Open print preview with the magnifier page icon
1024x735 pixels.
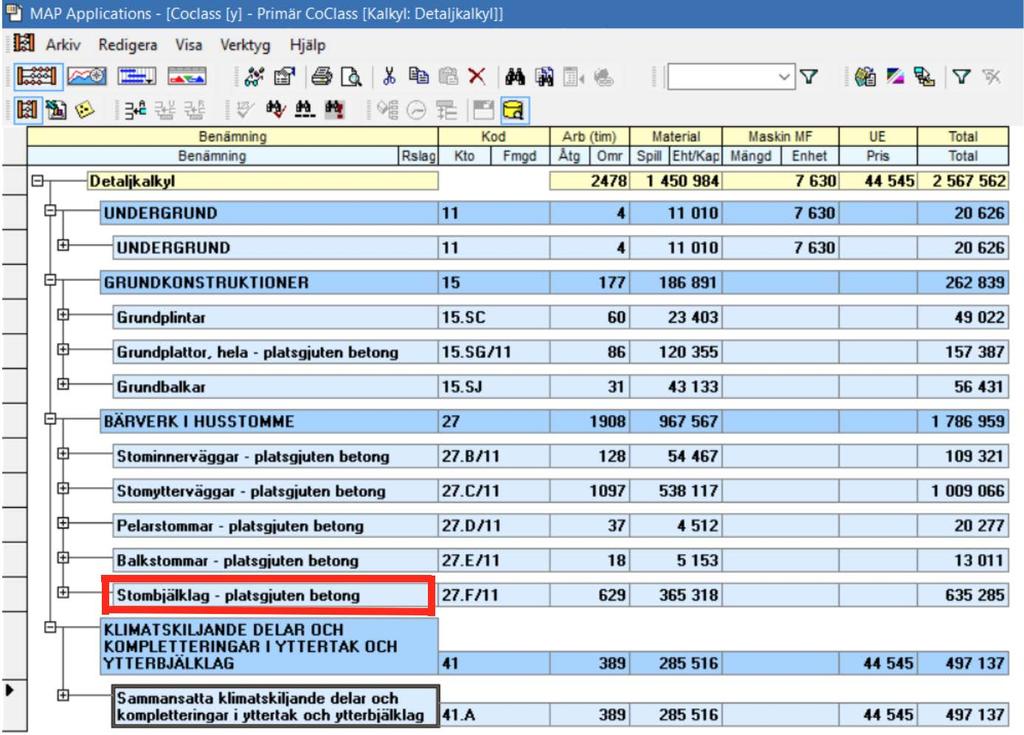pyautogui.click(x=351, y=76)
